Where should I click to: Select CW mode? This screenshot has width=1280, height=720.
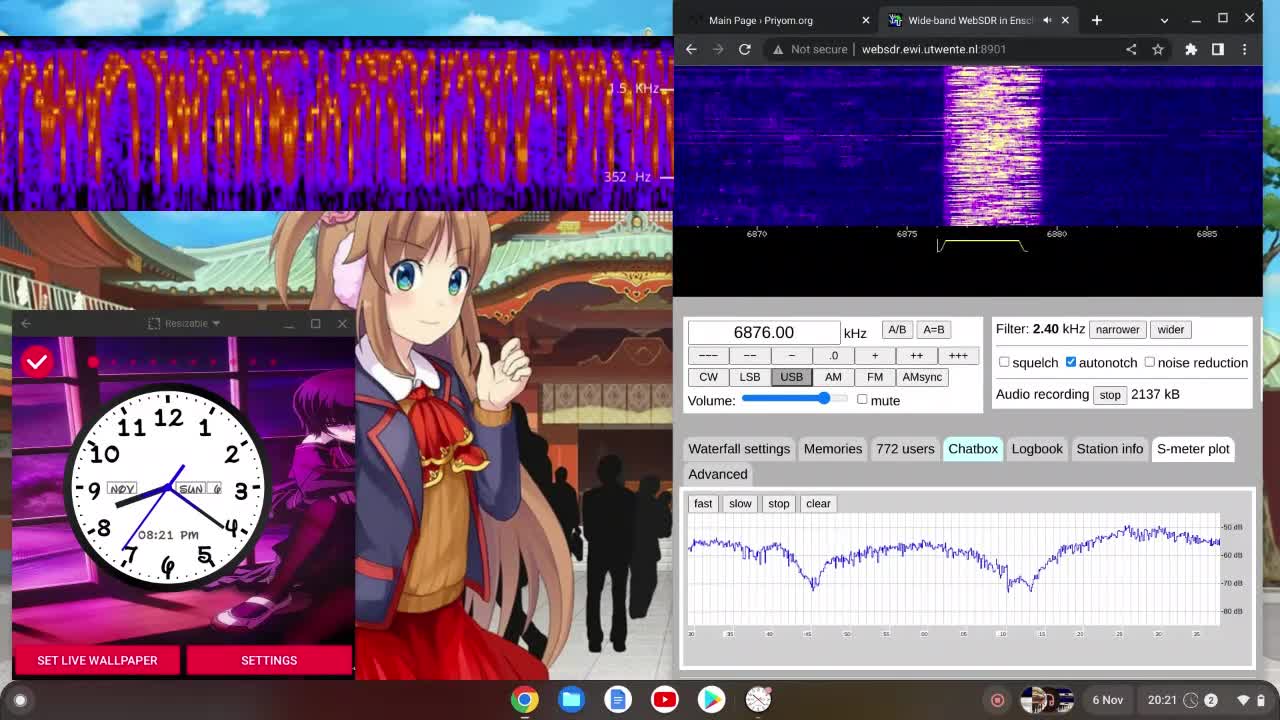708,377
